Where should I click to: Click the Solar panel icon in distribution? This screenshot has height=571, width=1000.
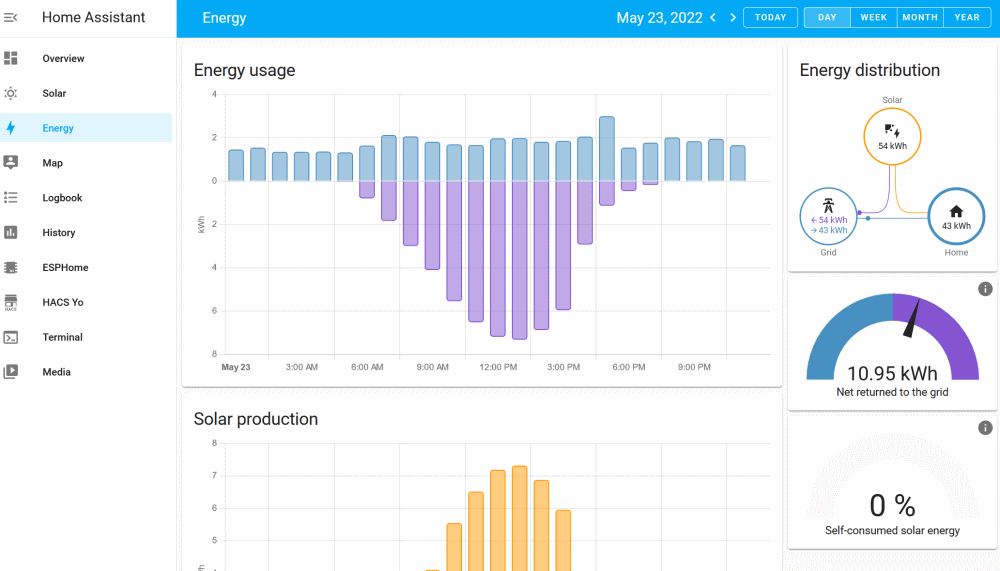click(x=892, y=131)
